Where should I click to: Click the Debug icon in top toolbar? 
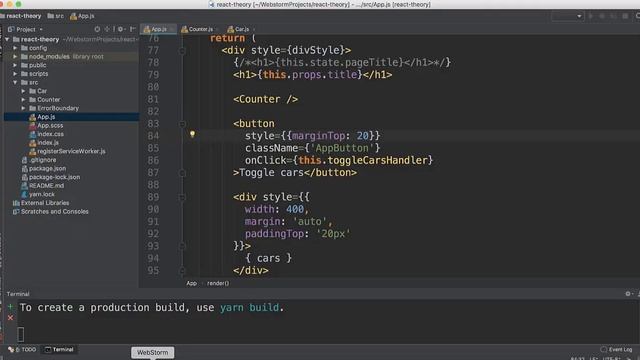[x=602, y=16]
